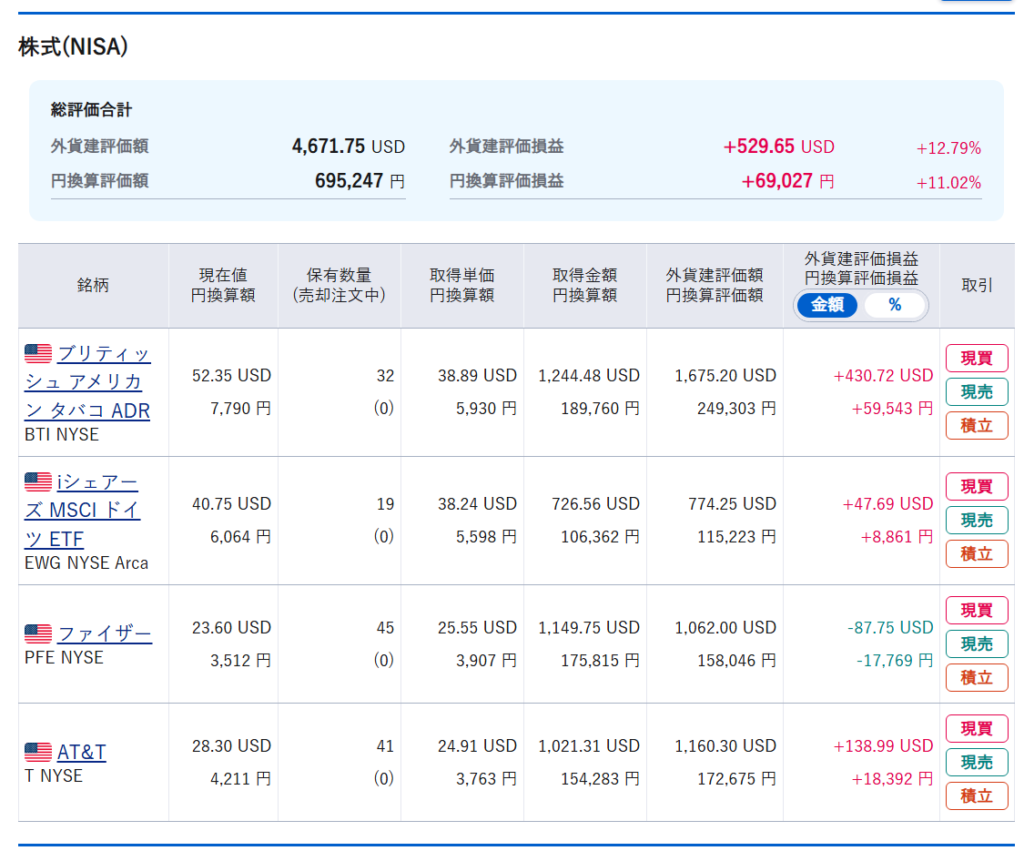Click the US flag next to ブリティッシュ アメリカン タバコ
The image size is (1024, 861).
coord(38,353)
